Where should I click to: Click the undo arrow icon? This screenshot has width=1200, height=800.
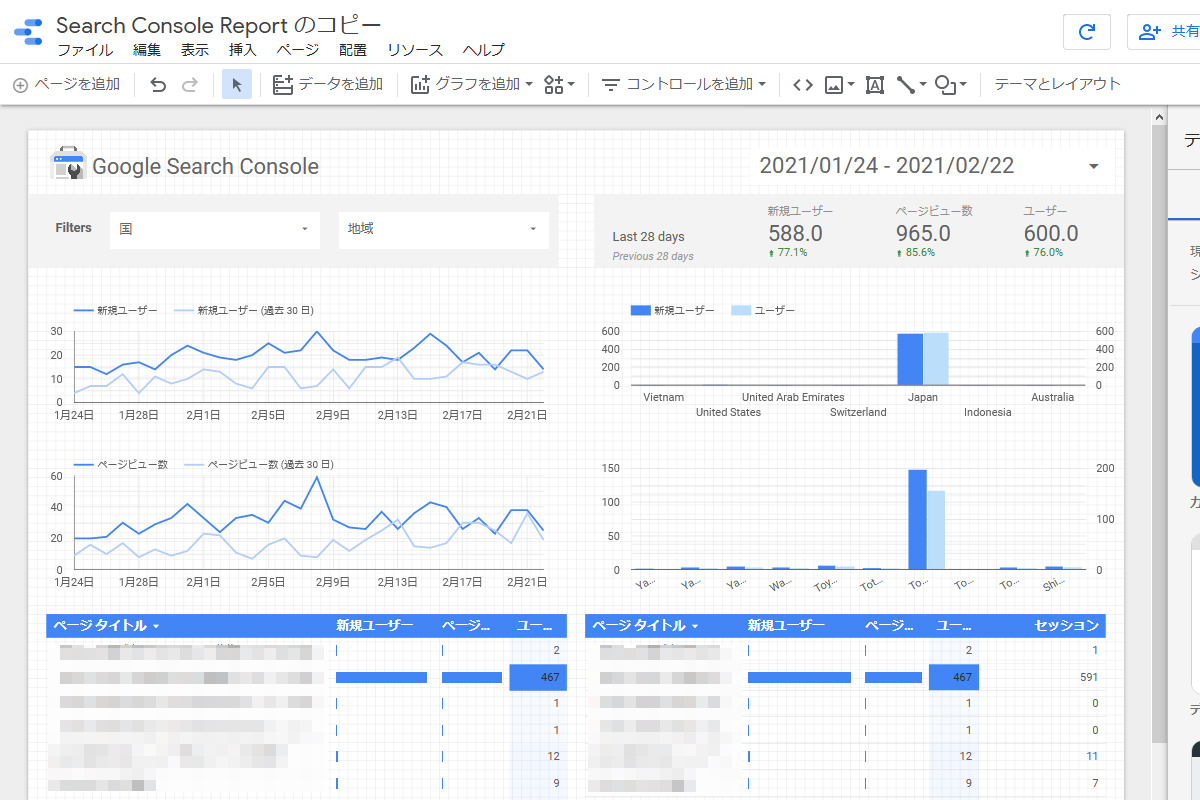158,85
